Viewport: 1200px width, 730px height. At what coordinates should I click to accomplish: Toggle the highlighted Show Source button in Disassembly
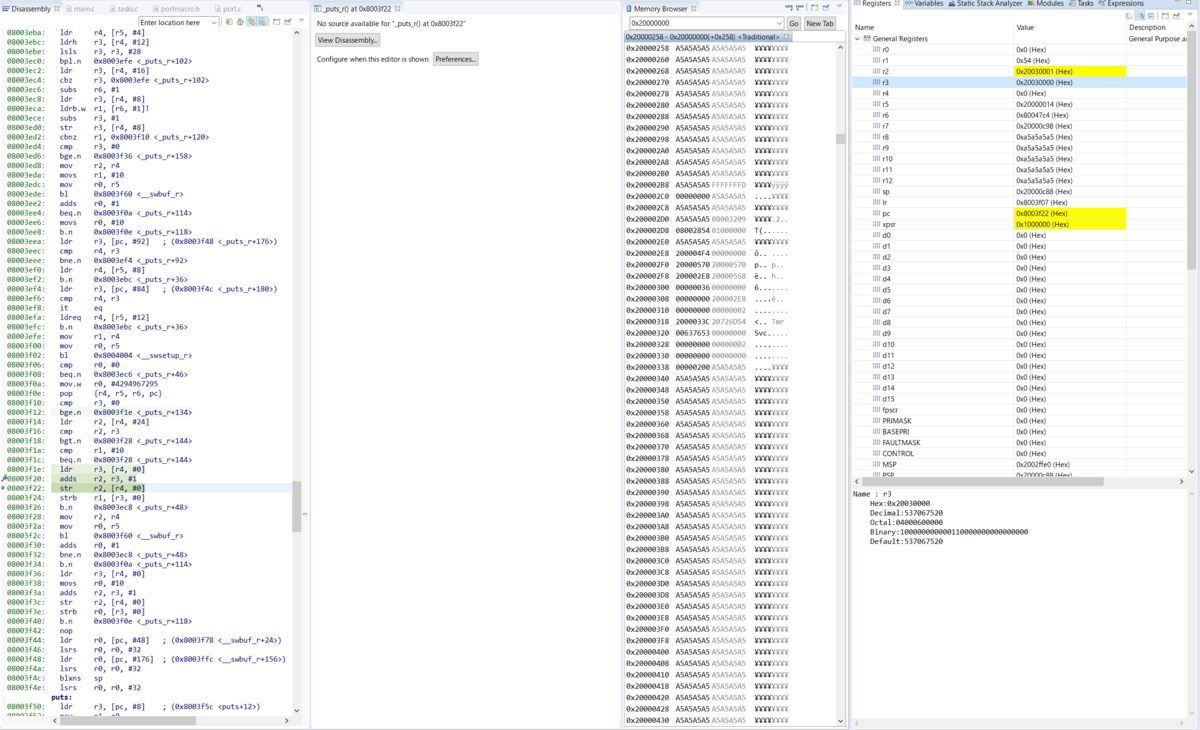click(x=263, y=21)
